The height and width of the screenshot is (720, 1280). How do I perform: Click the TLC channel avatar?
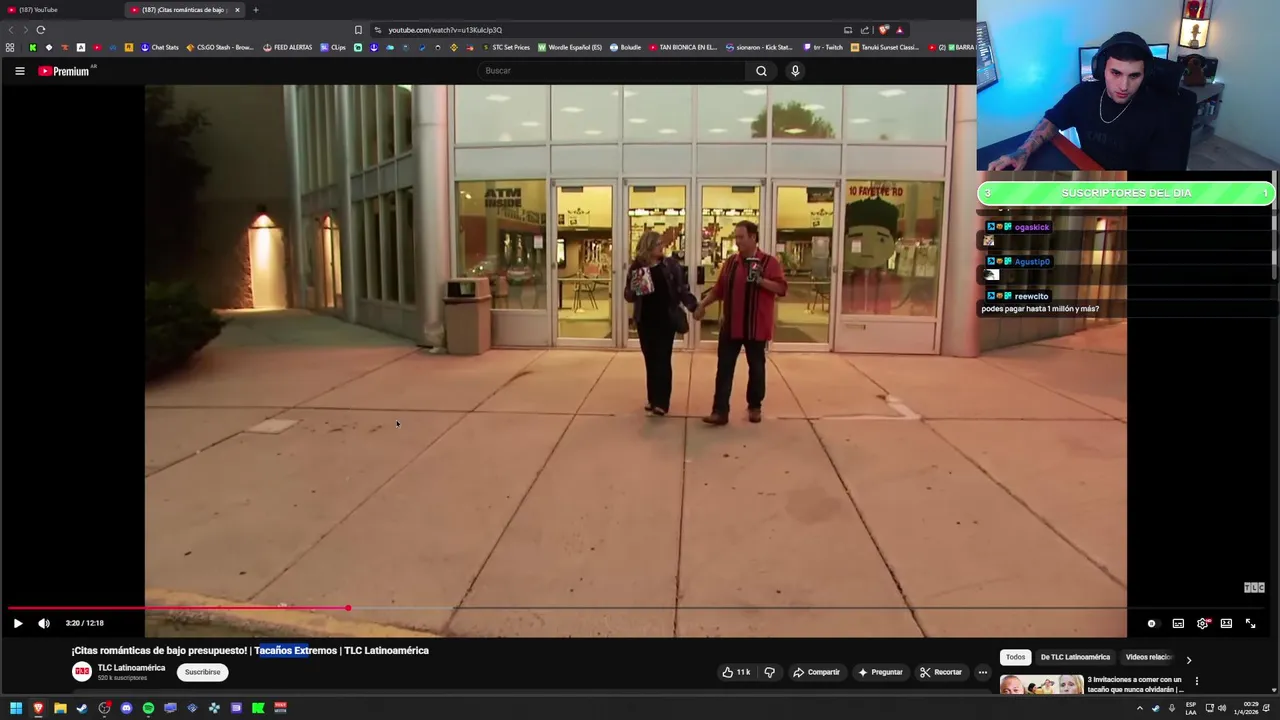click(x=82, y=672)
